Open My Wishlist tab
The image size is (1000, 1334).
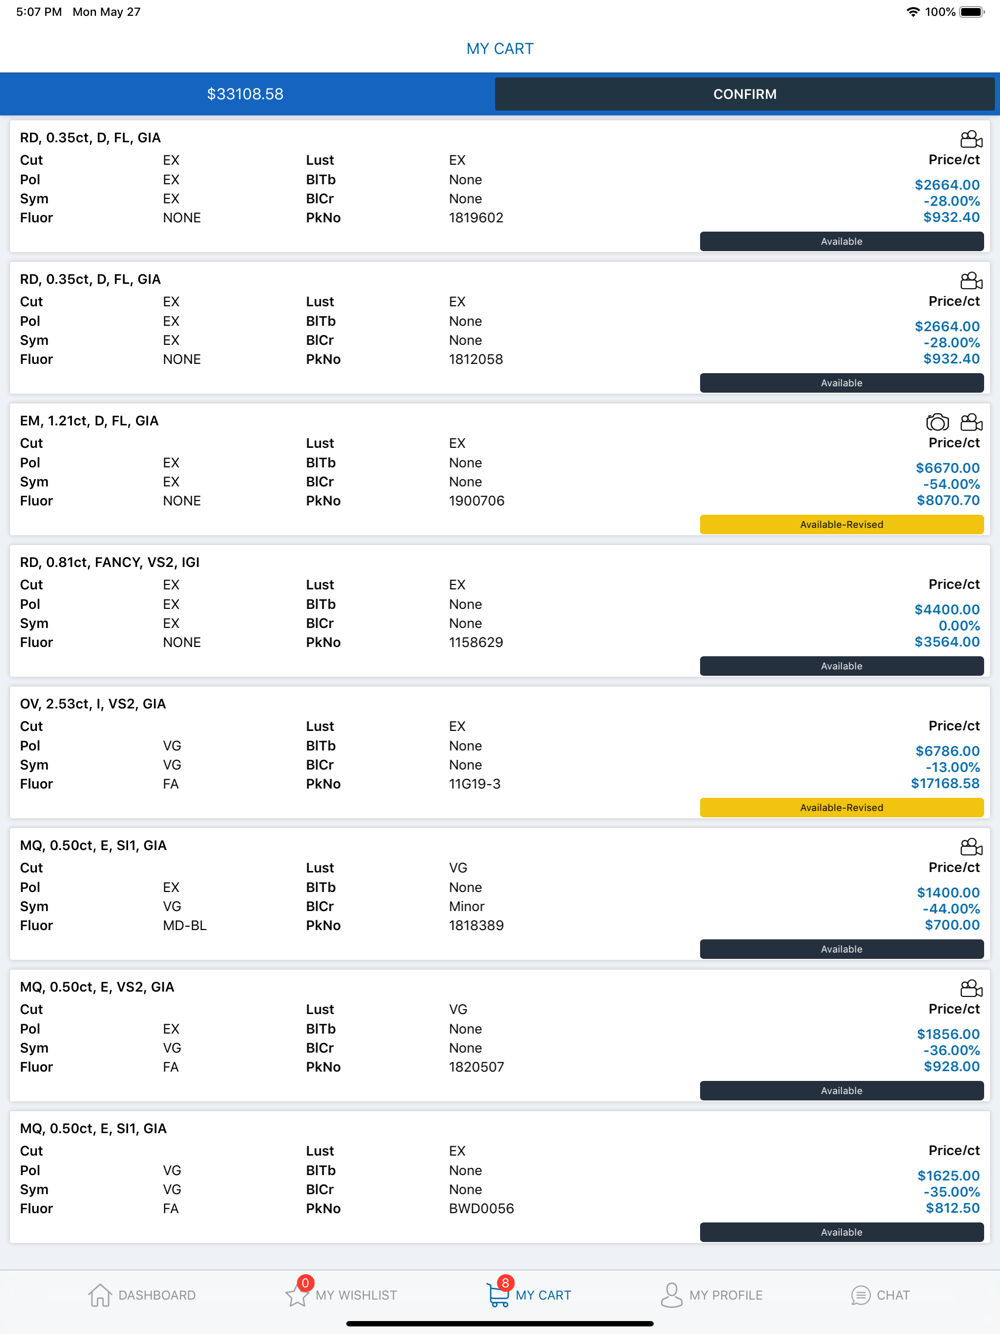342,1295
